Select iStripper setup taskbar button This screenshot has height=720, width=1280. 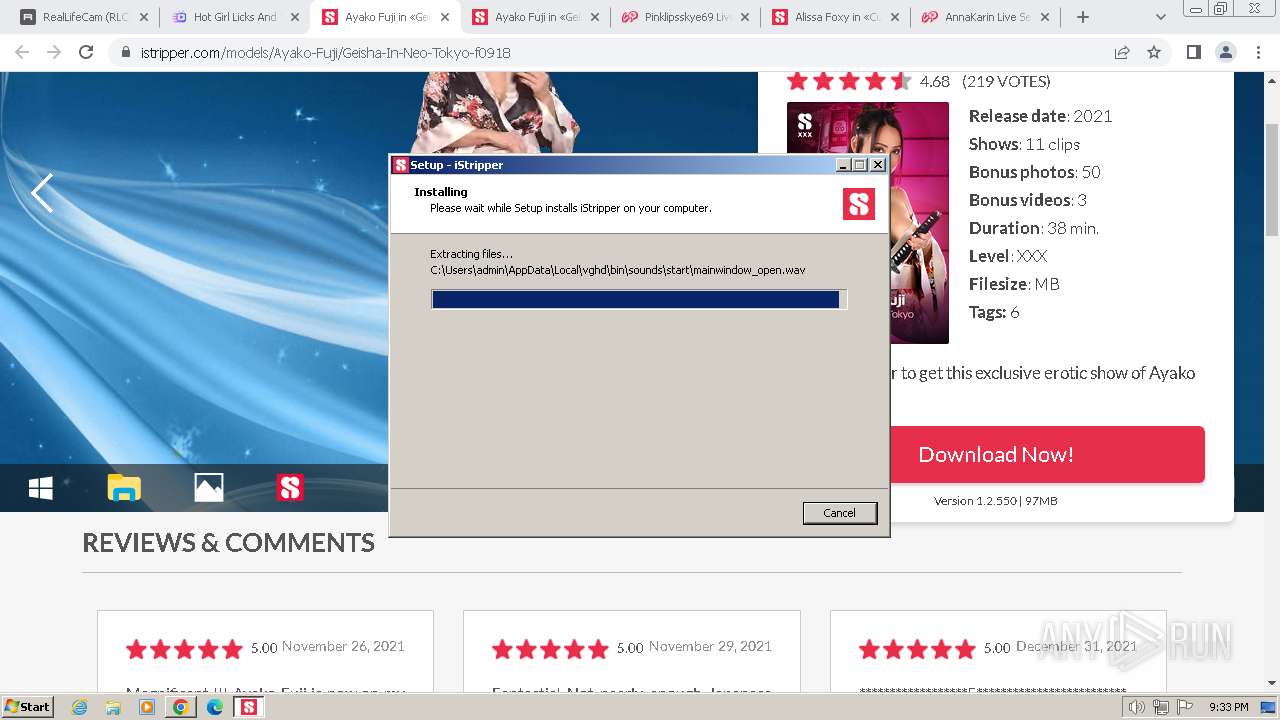pos(249,707)
